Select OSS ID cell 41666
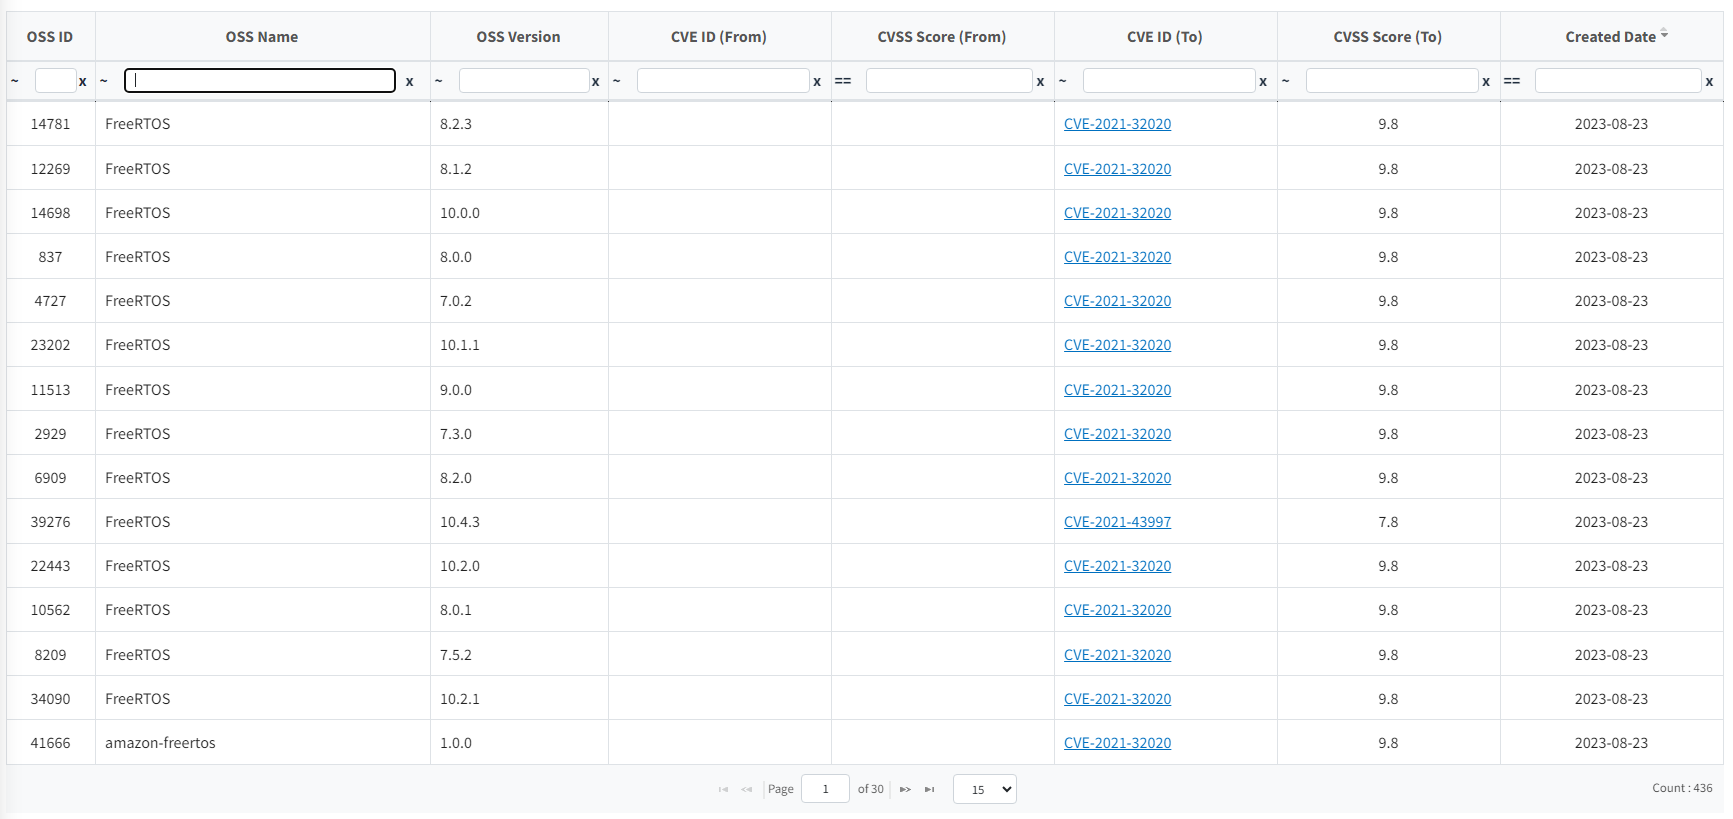Image resolution: width=1733 pixels, height=819 pixels. click(x=50, y=743)
